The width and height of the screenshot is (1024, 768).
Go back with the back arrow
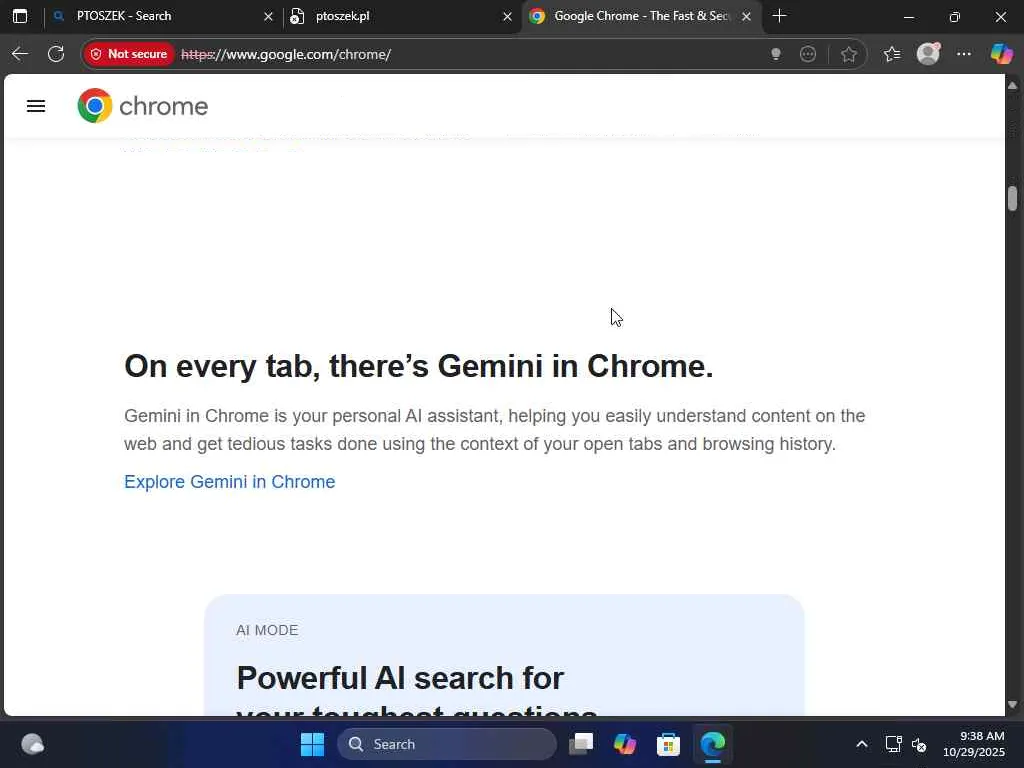[x=20, y=54]
